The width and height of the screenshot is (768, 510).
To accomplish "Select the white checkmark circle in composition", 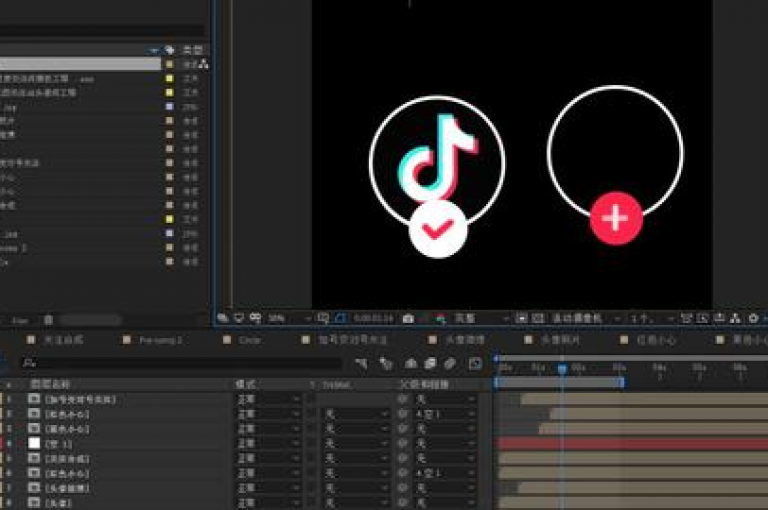I will 438,229.
